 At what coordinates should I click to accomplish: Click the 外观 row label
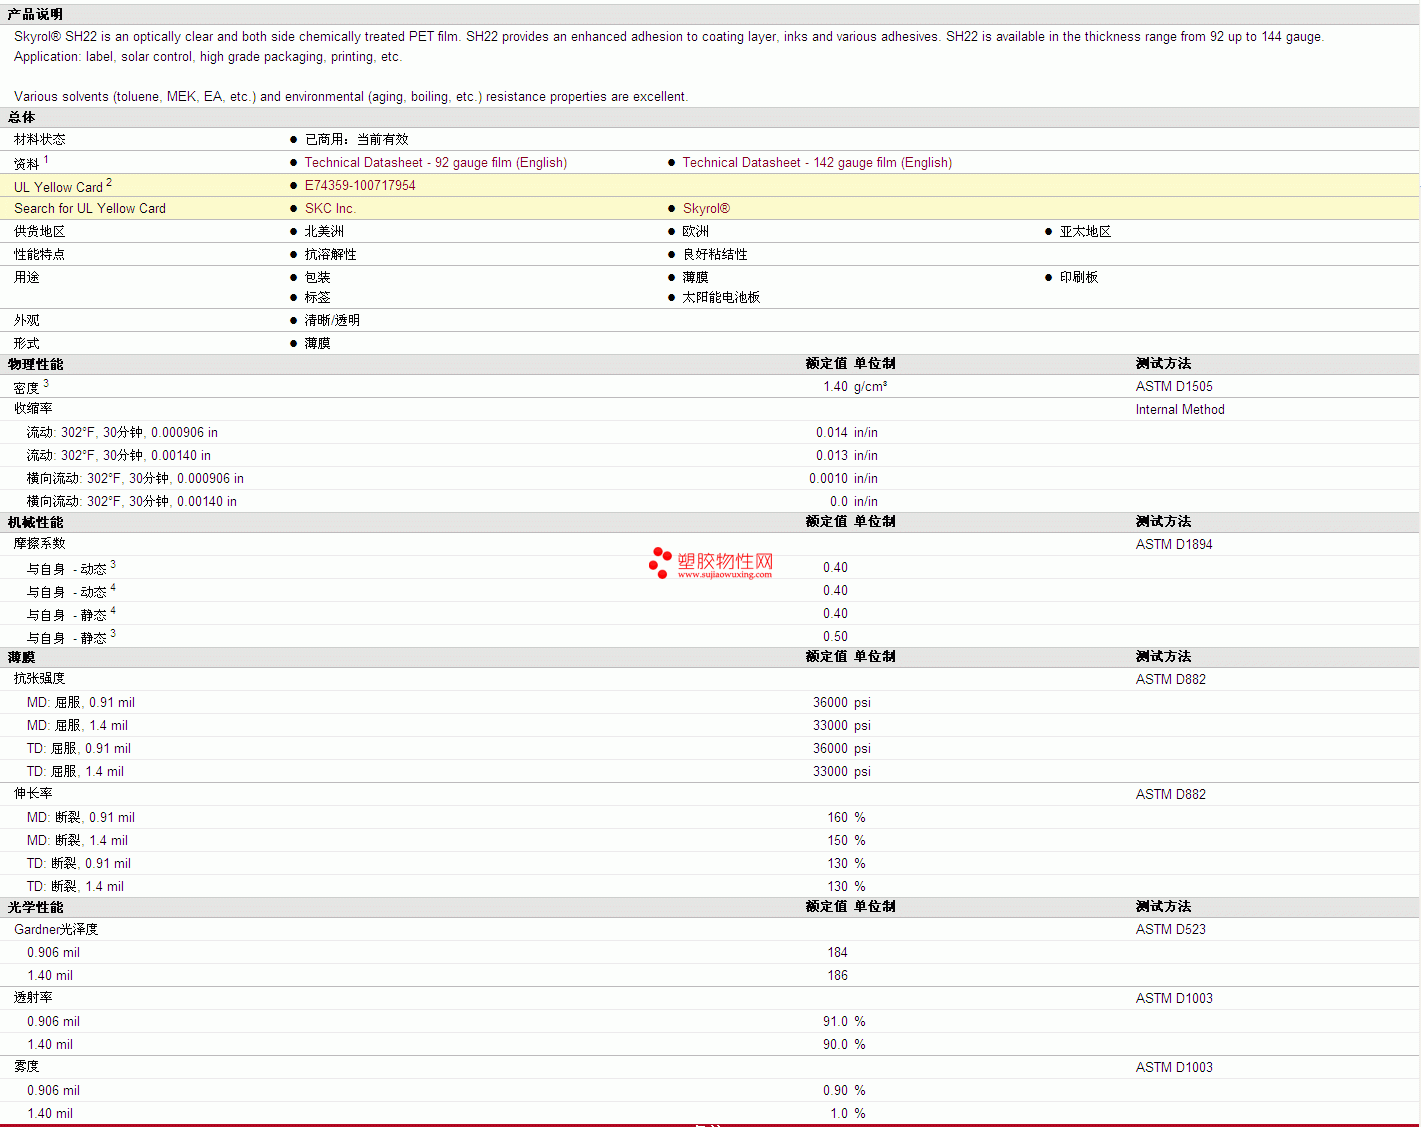[x=27, y=321]
